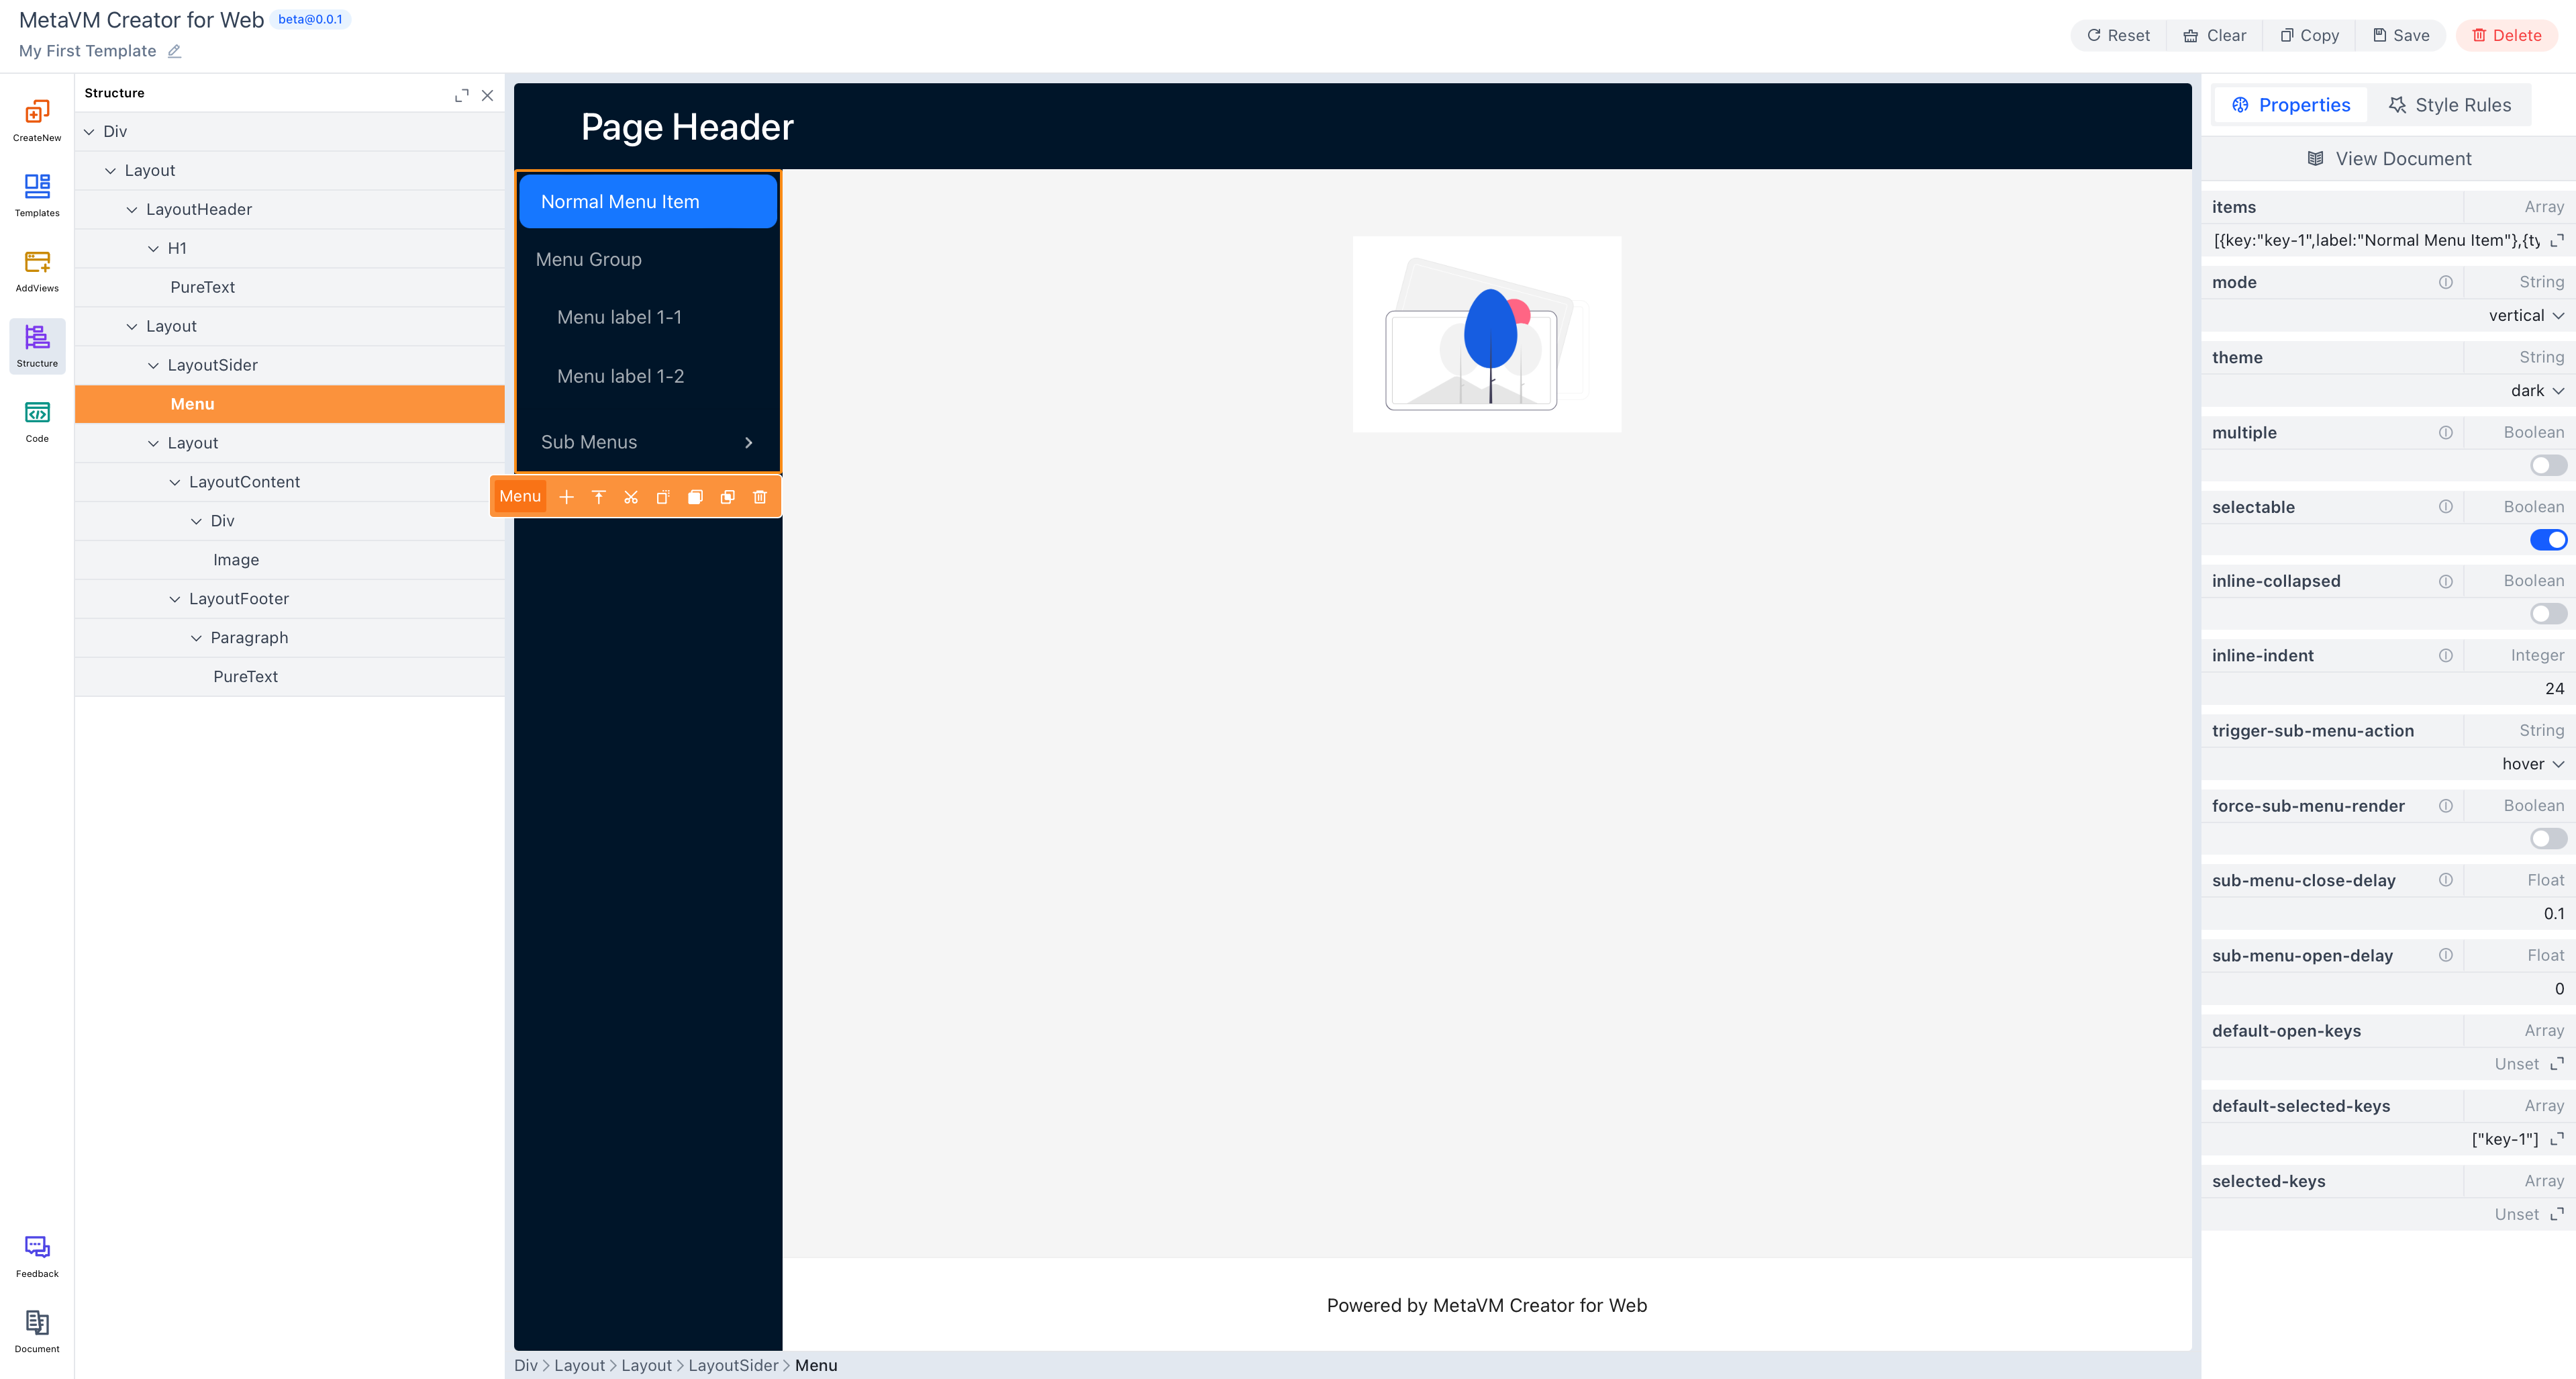Open the mode dropdown showing vertical
Viewport: 2576px width, 1379px height.
click(2526, 315)
